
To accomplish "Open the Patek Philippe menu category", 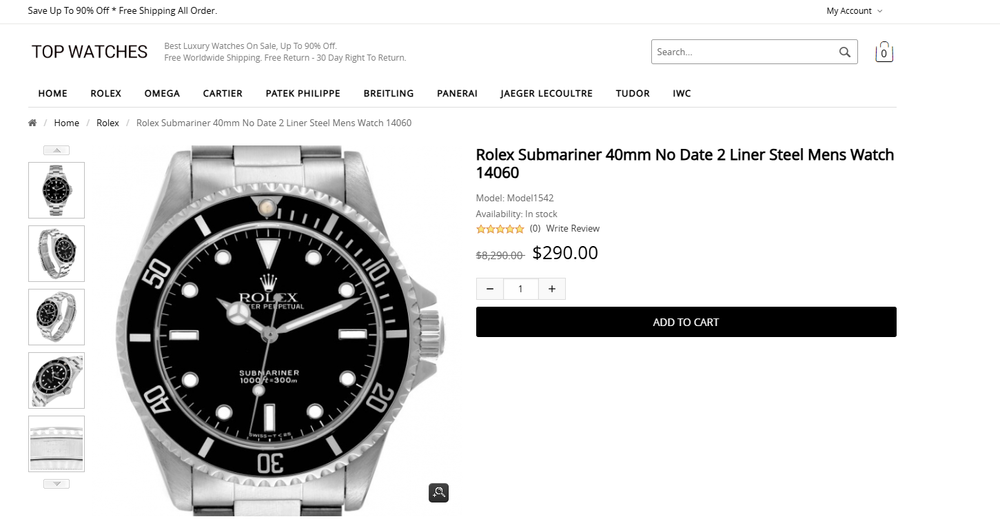I will pos(303,93).
